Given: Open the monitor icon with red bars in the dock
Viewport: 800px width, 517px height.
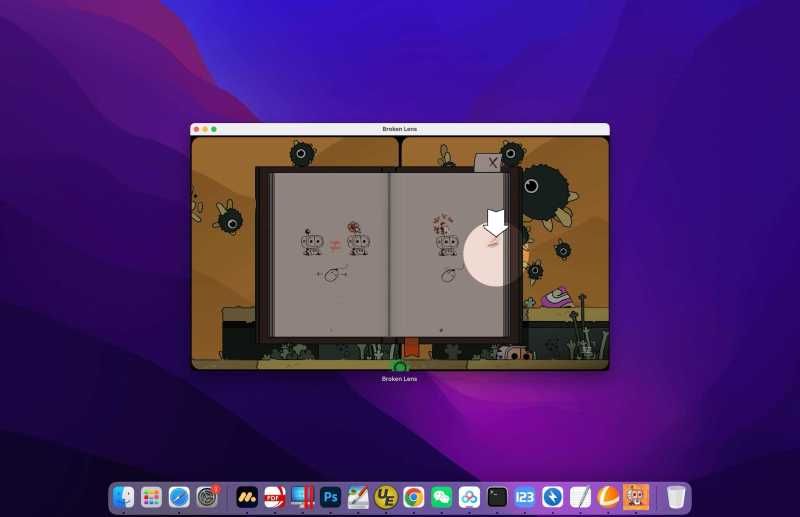Looking at the screenshot, I should pyautogui.click(x=303, y=497).
